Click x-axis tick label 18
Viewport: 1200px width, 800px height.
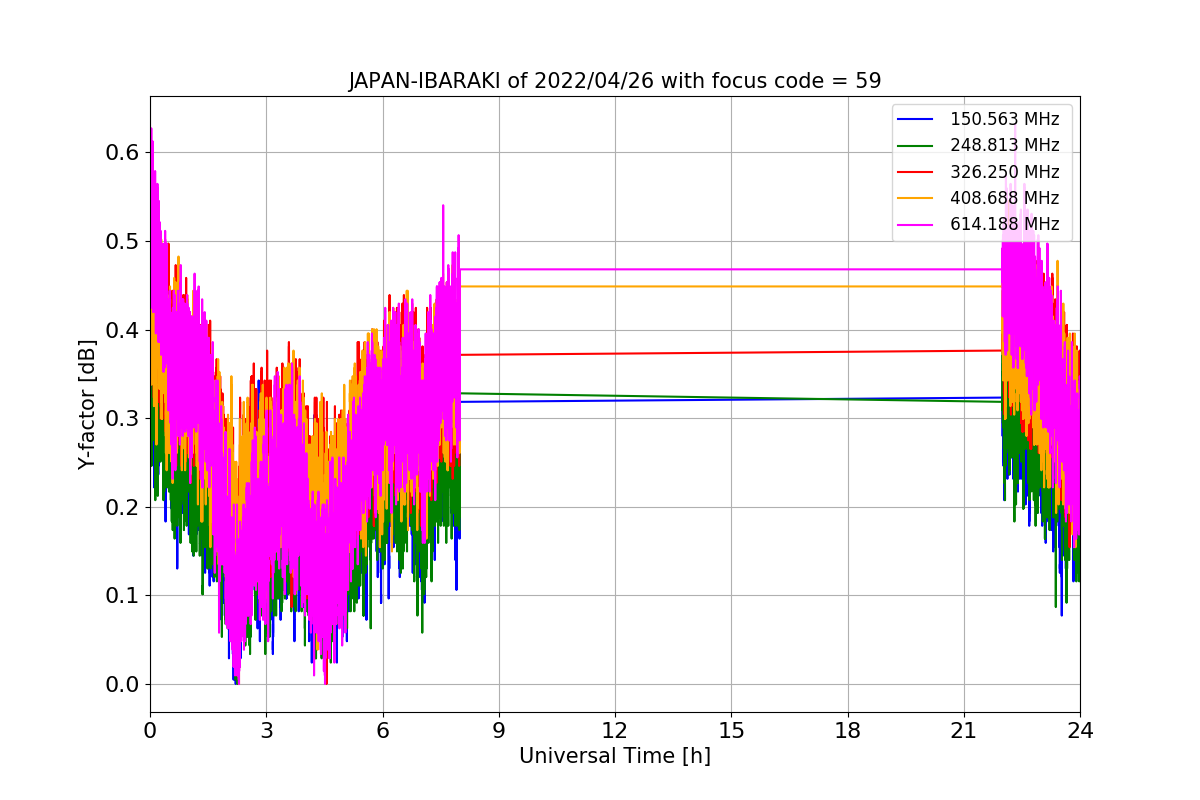pos(847,730)
